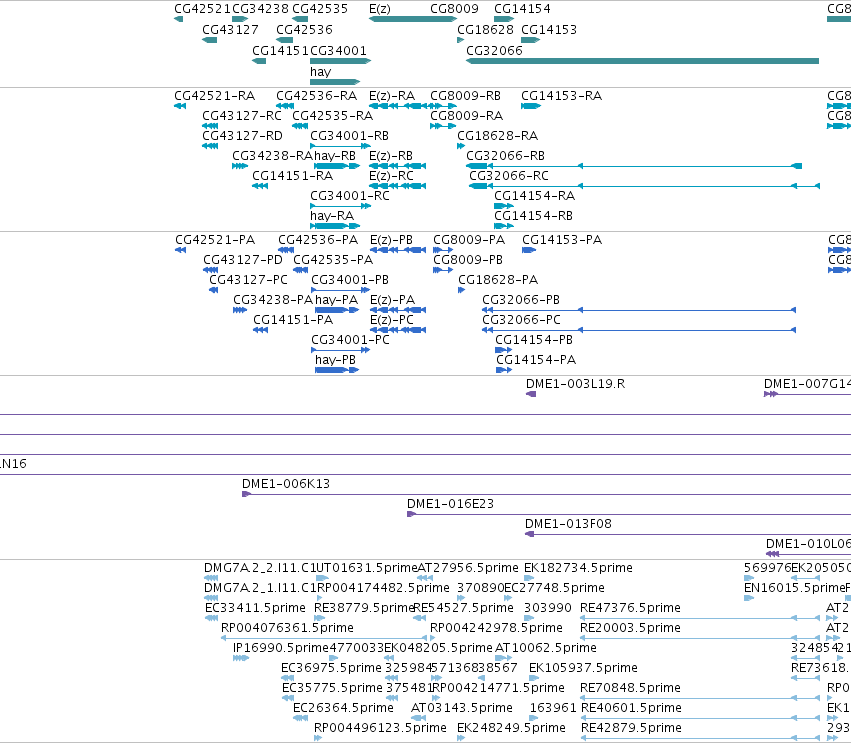Screen dimensions: 851x743
Task: Select protein CG34238-PA
Action: point(273,300)
